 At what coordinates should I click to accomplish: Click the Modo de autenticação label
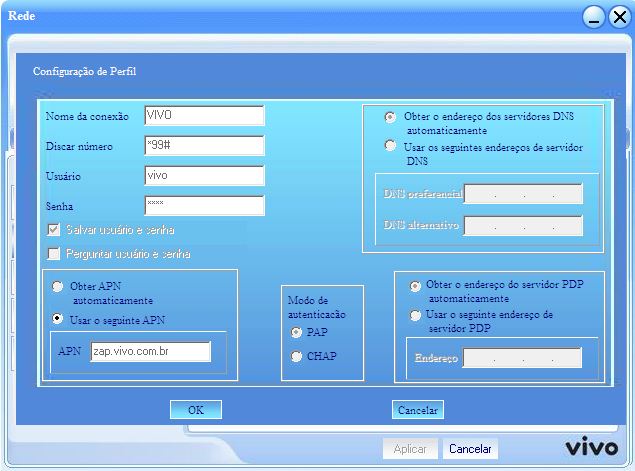tap(316, 307)
